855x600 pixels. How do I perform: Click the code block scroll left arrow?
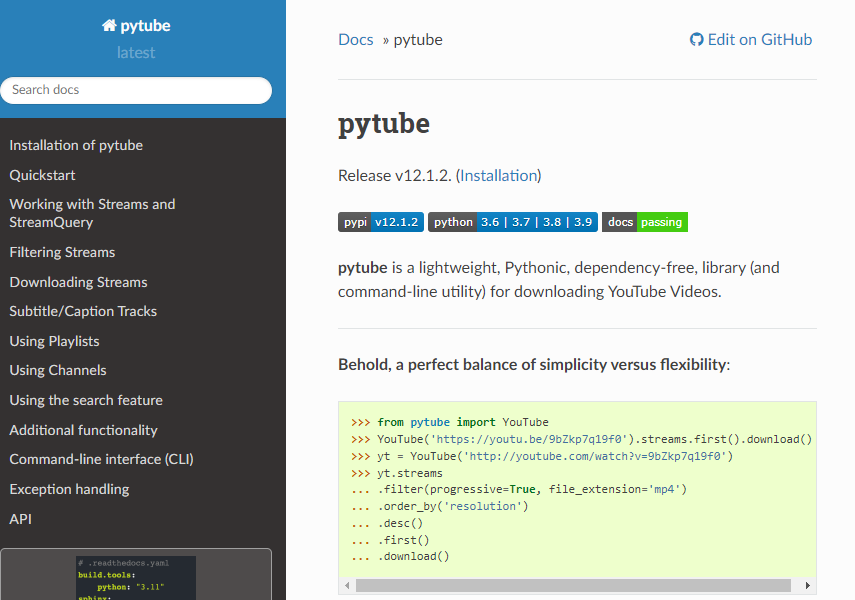(347, 585)
